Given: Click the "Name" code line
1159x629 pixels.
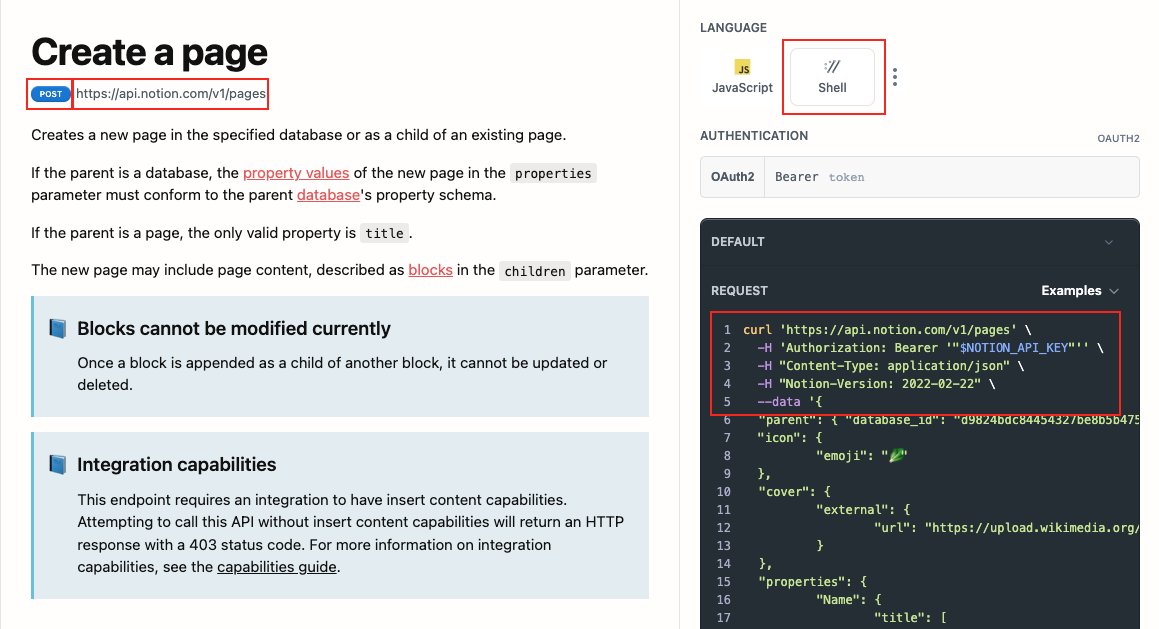Looking at the screenshot, I should pyautogui.click(x=848, y=599).
